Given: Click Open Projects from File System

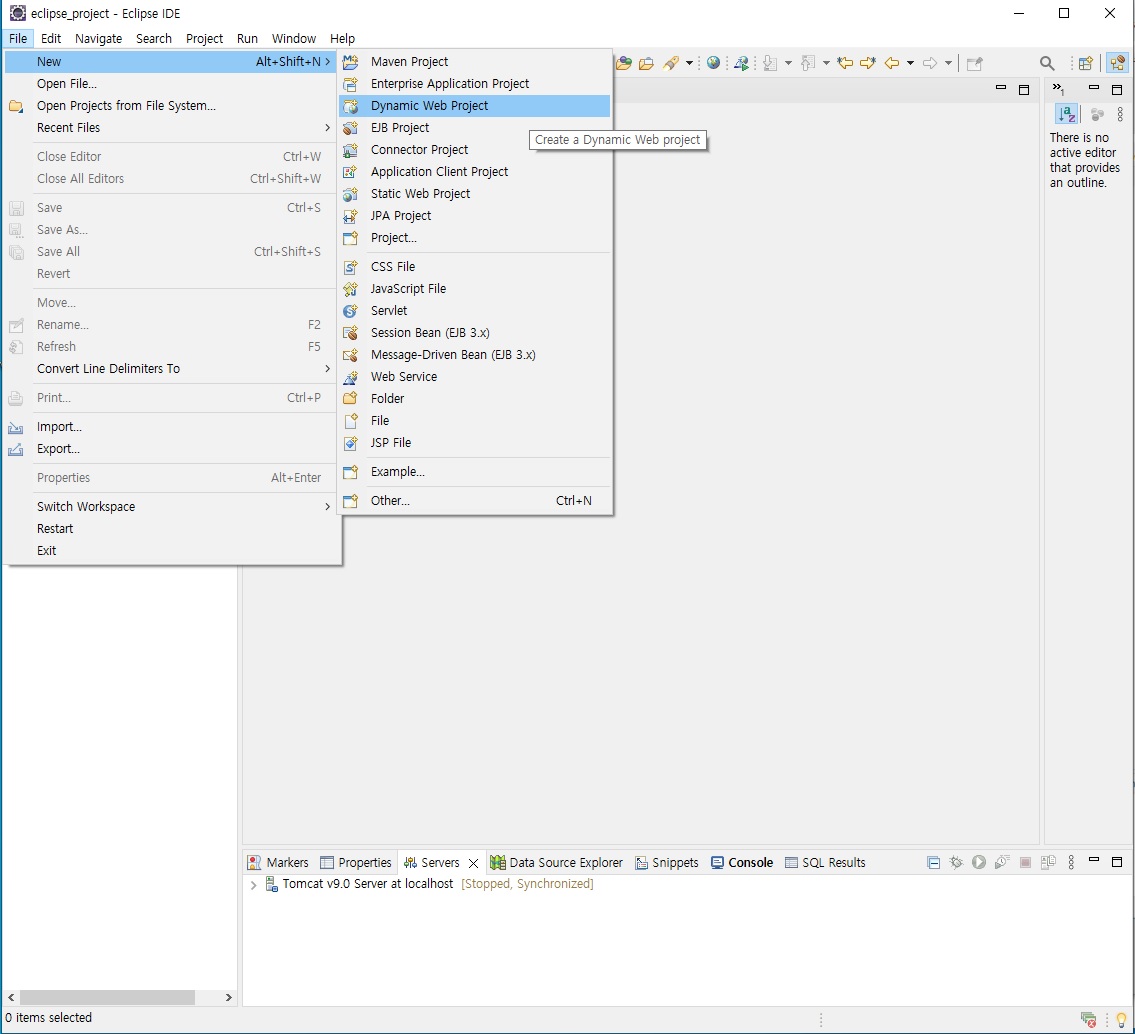Looking at the screenshot, I should click(x=172, y=106).
